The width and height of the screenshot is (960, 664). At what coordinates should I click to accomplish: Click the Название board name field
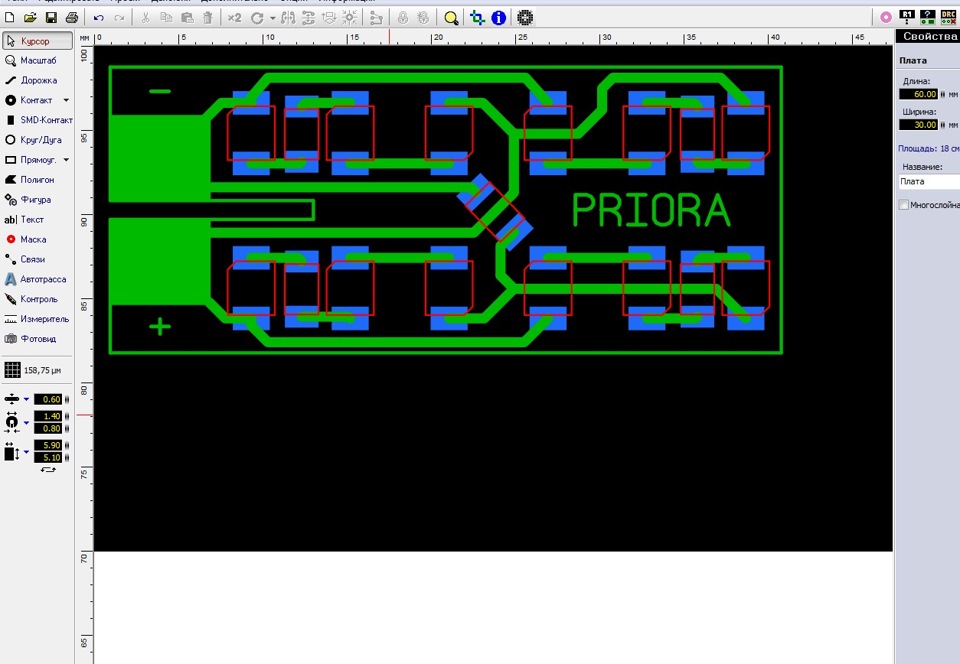click(x=929, y=182)
